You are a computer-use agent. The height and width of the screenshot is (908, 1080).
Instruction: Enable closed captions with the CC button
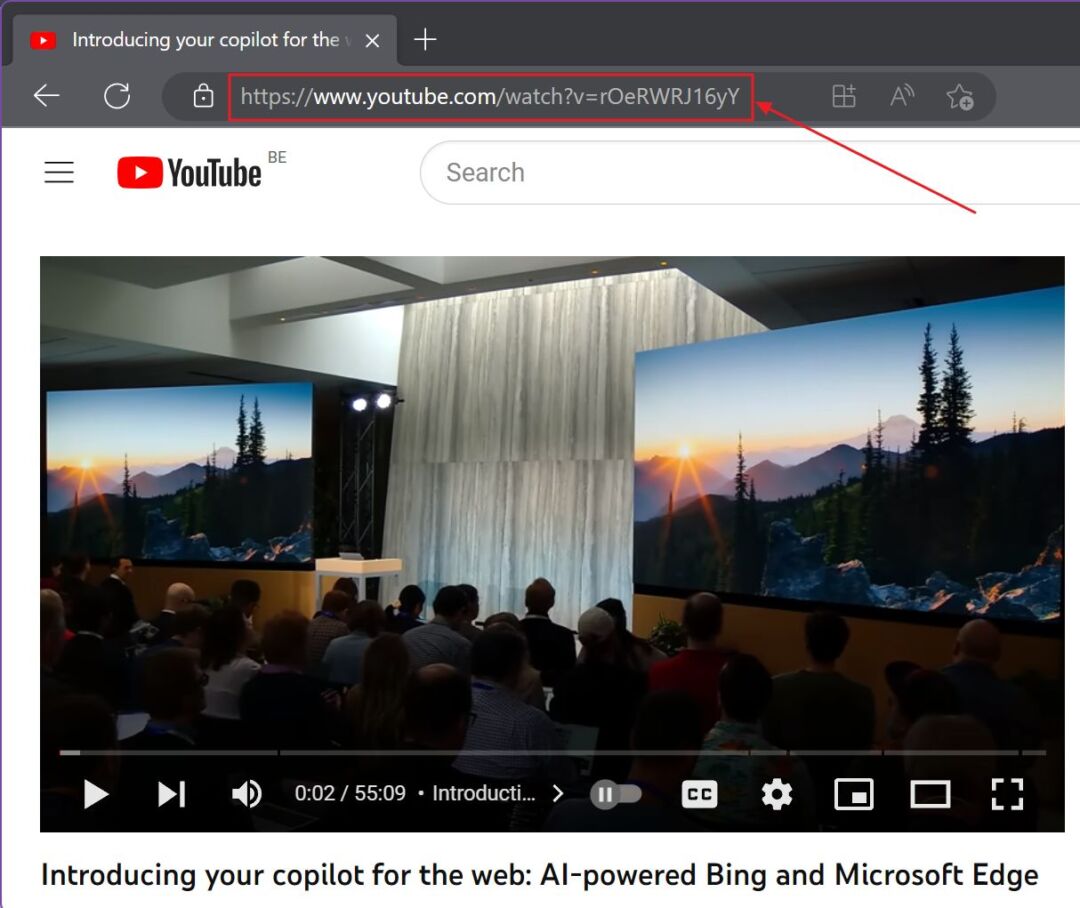point(699,793)
